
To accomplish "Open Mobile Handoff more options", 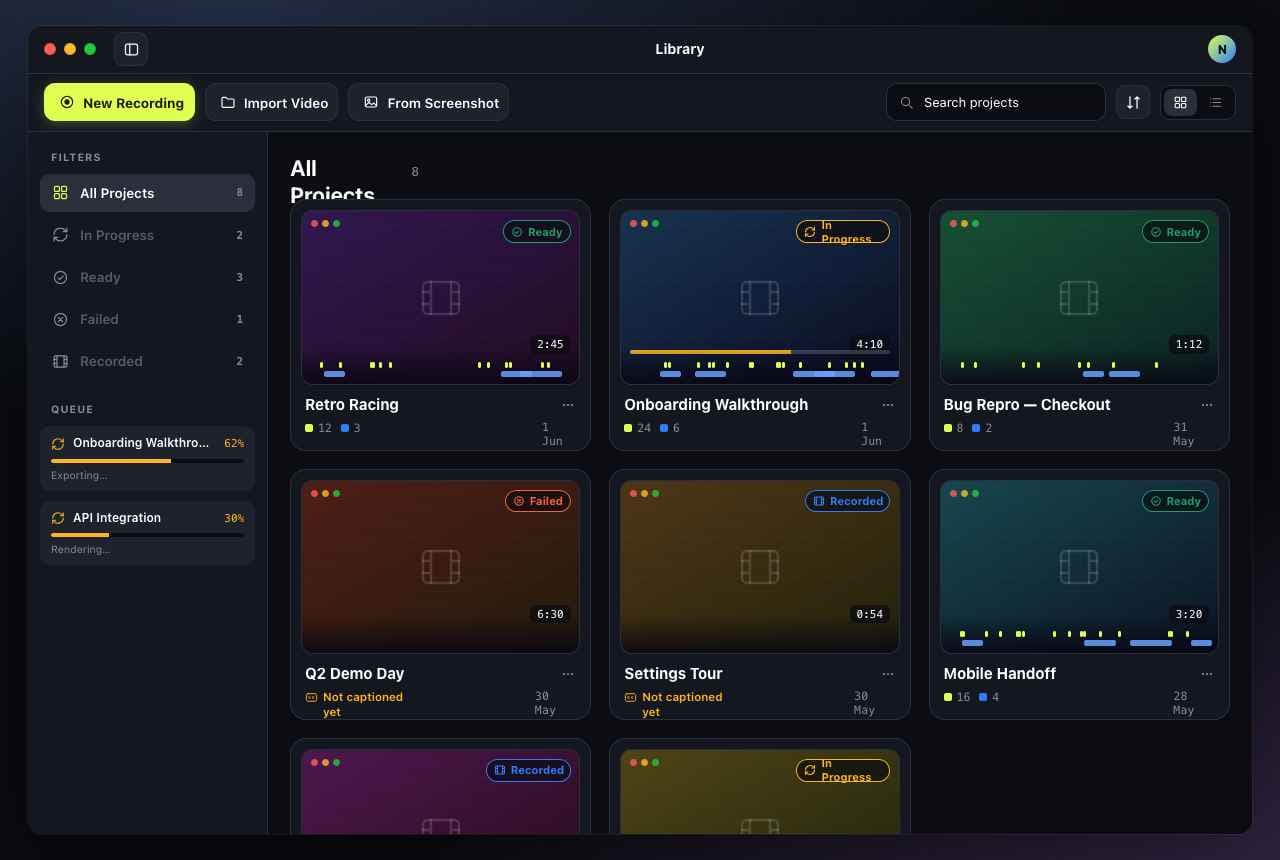I will (x=1207, y=674).
